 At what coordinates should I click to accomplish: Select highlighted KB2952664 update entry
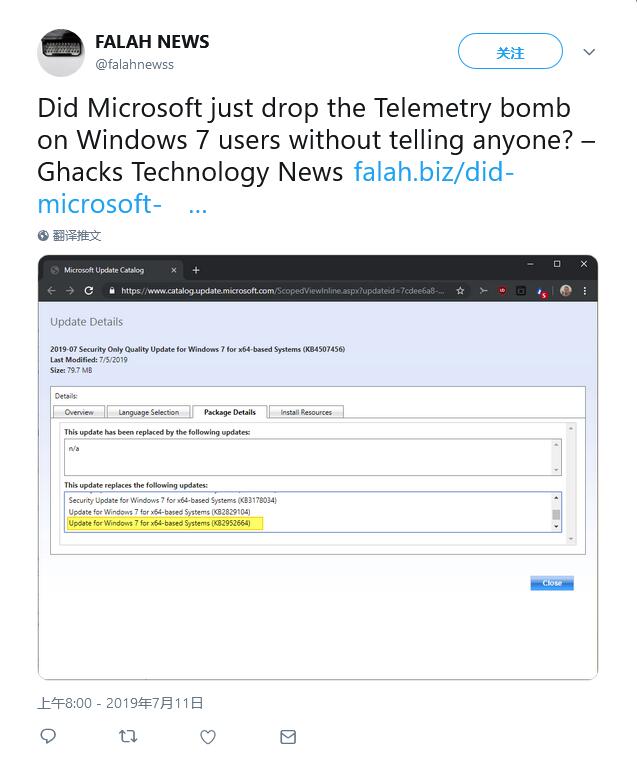click(165, 523)
